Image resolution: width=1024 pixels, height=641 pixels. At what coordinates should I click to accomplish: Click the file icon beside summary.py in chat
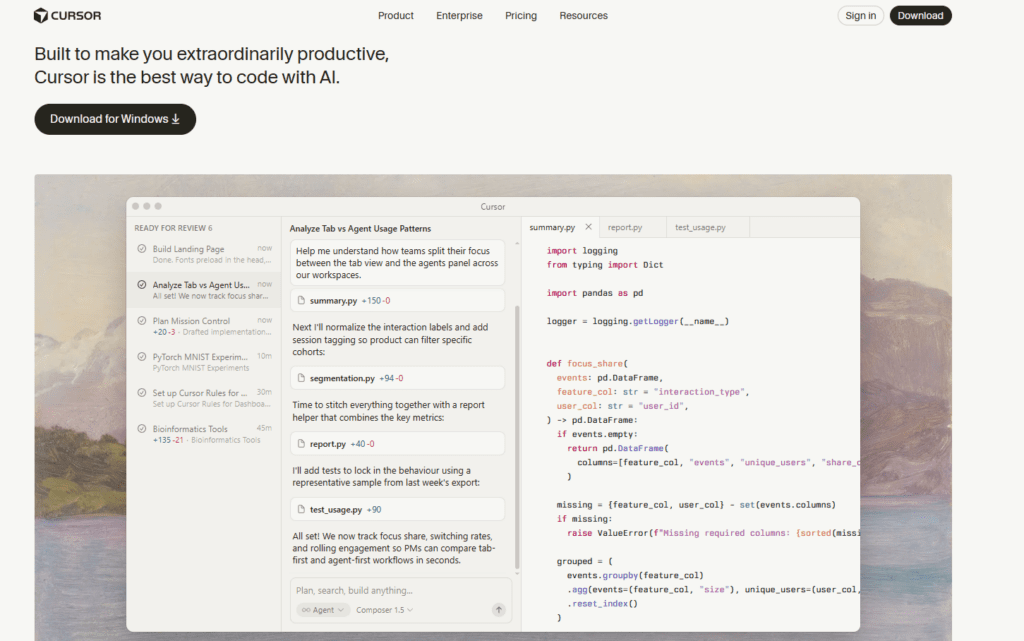(302, 300)
